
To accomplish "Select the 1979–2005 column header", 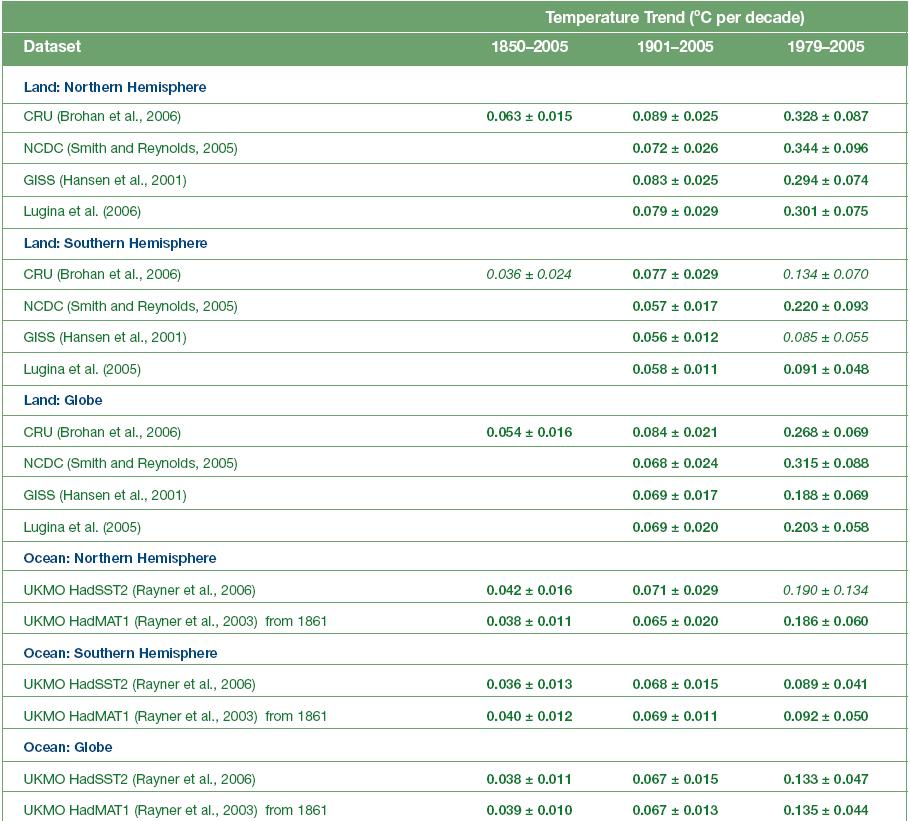I will point(826,47).
